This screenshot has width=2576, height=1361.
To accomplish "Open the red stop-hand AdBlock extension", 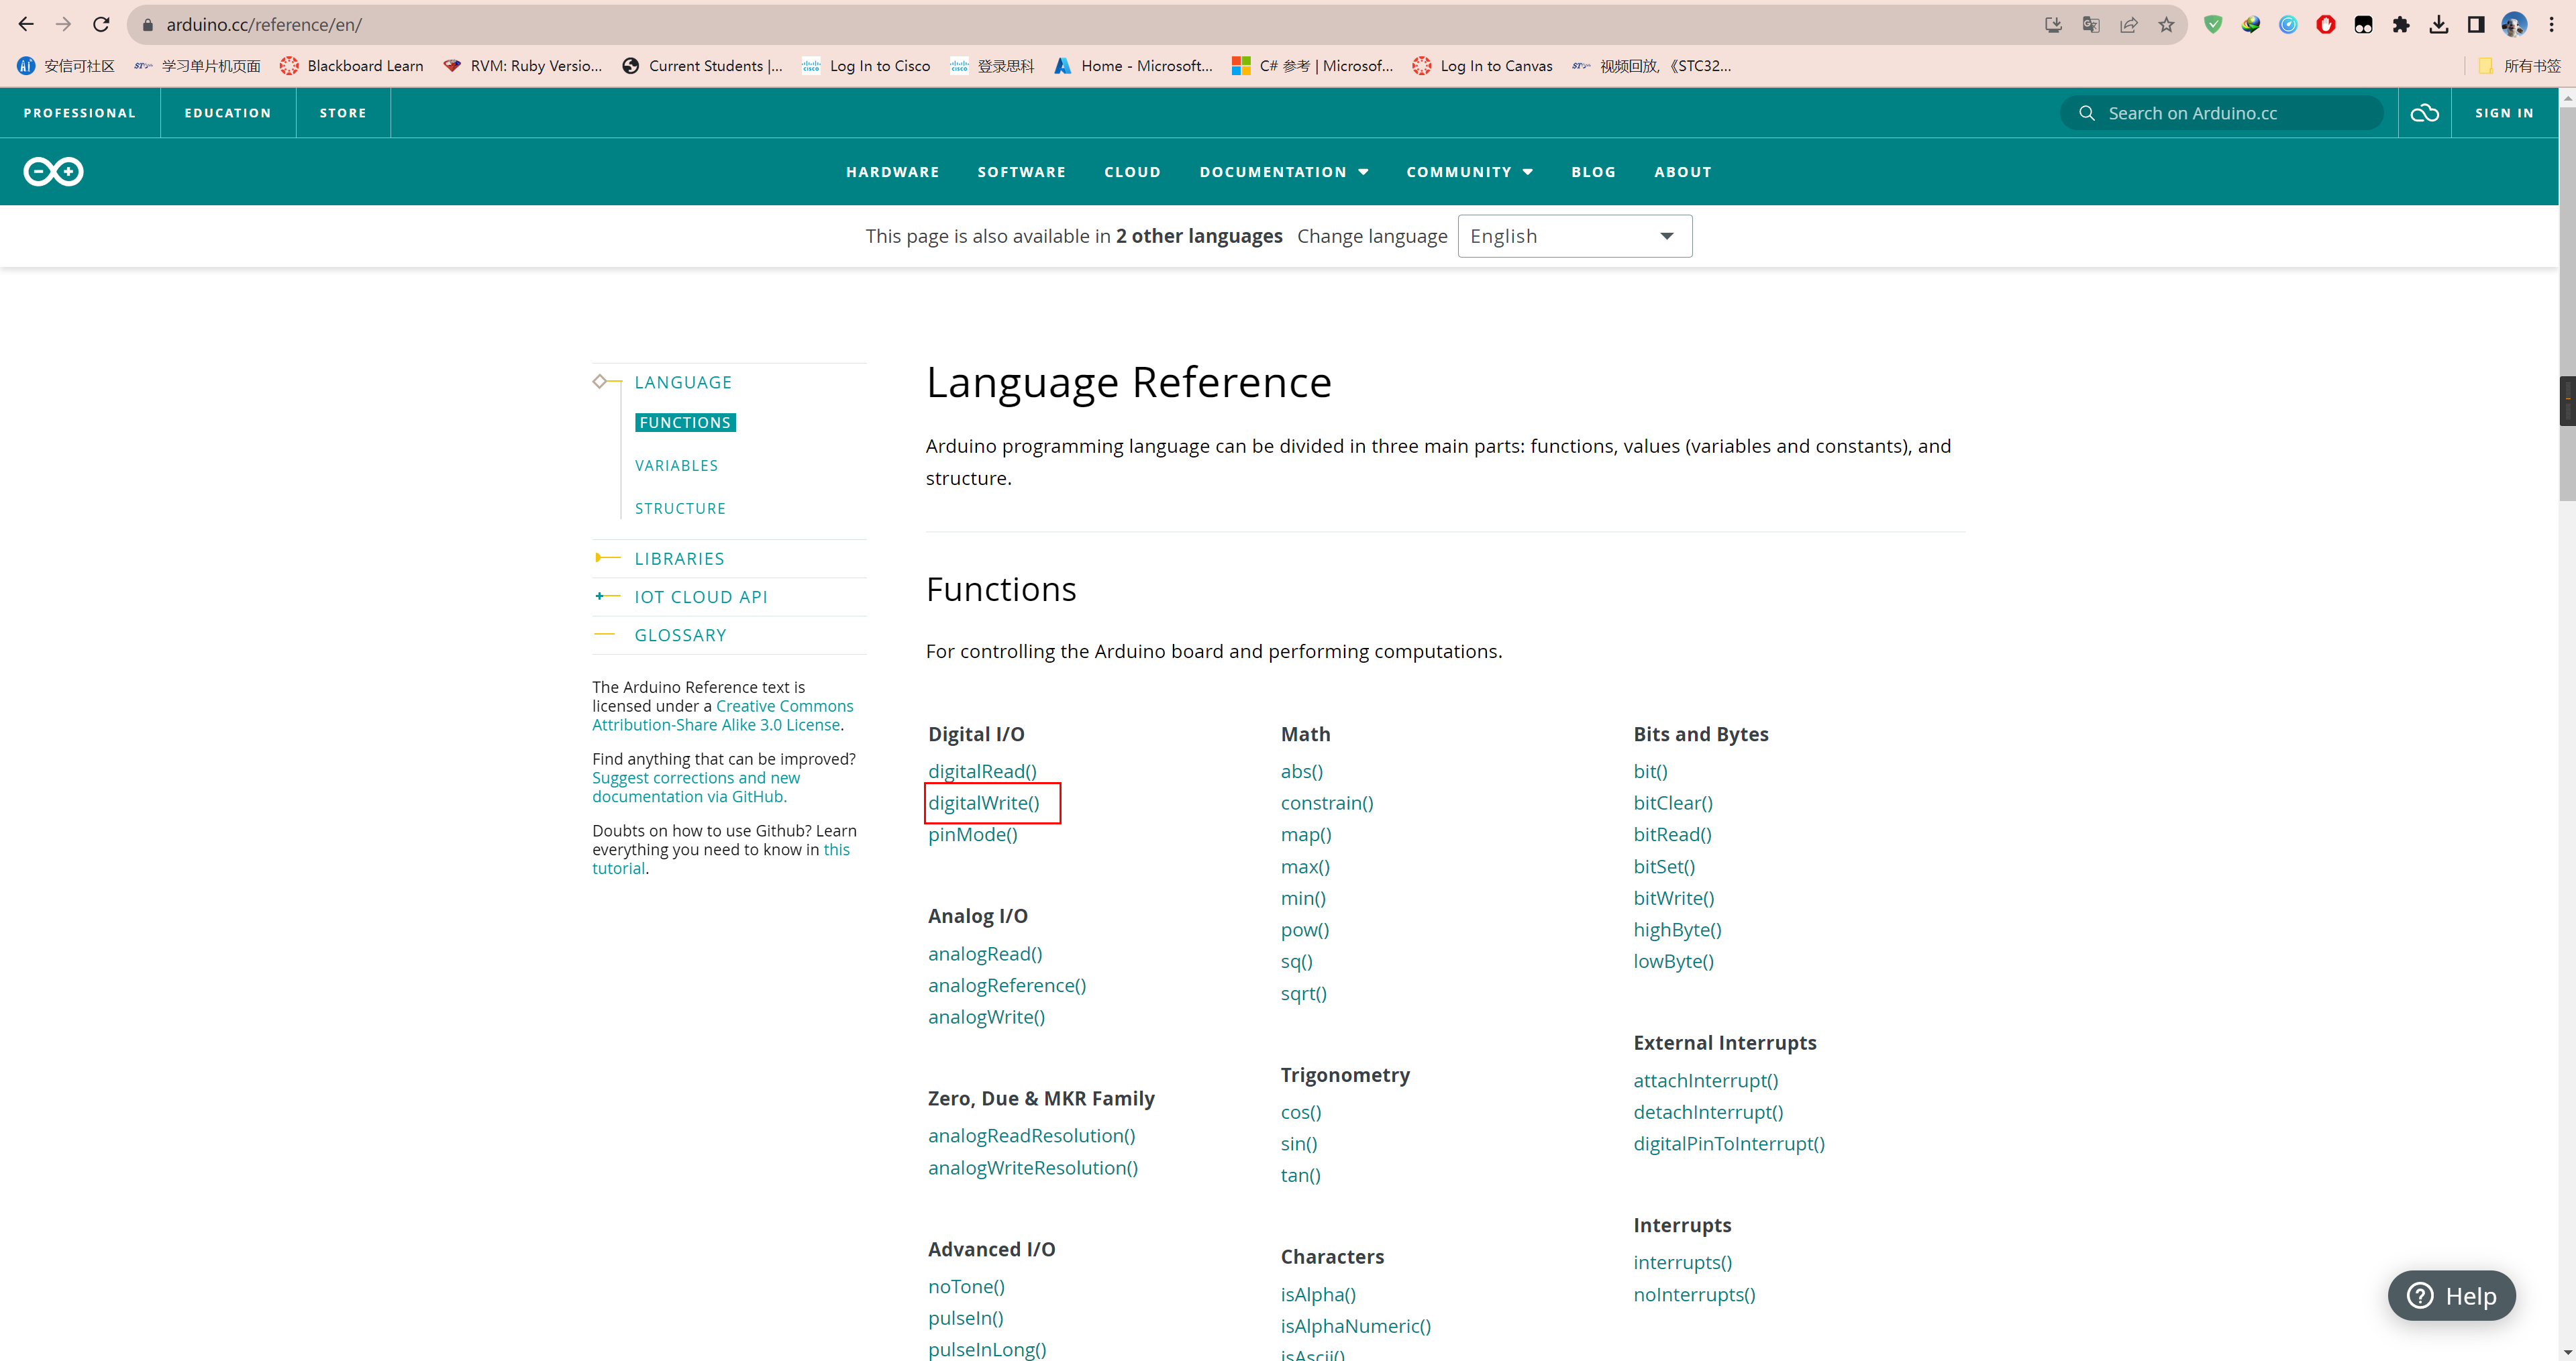I will [x=2326, y=25].
